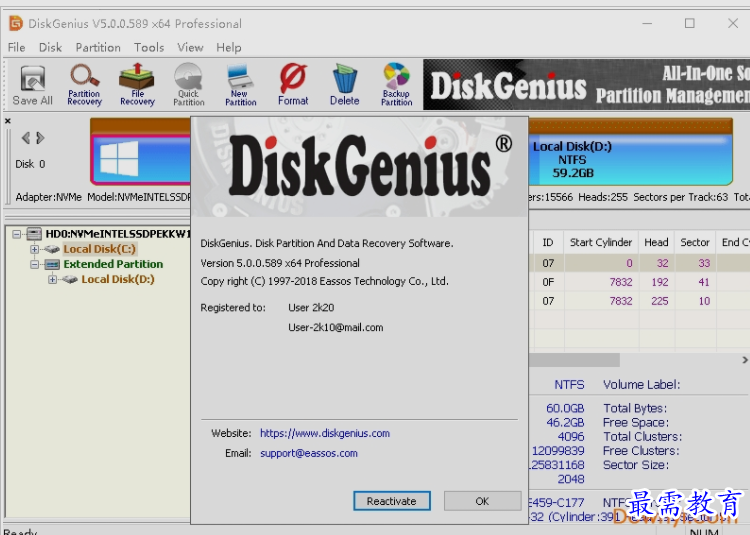
Task: Click the Version 5.0.0.589 text line
Action: point(280,263)
